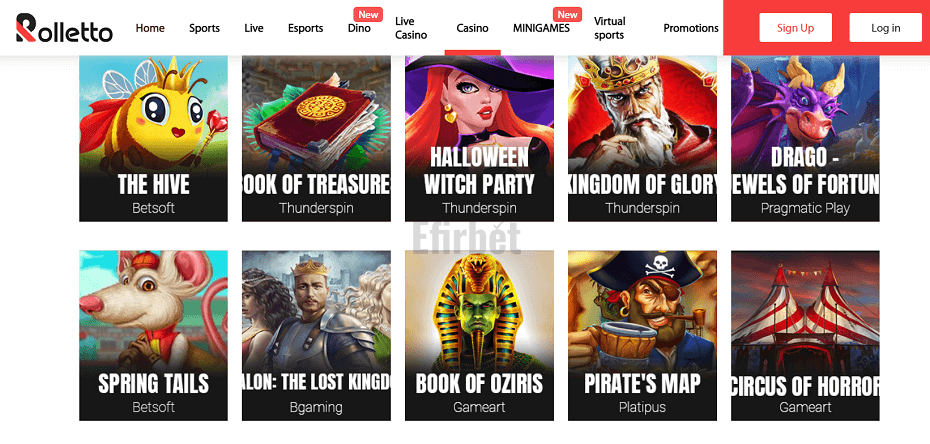The image size is (930, 444).
Task: Launch Avalon: The Lost Kingdom game
Action: (x=316, y=336)
